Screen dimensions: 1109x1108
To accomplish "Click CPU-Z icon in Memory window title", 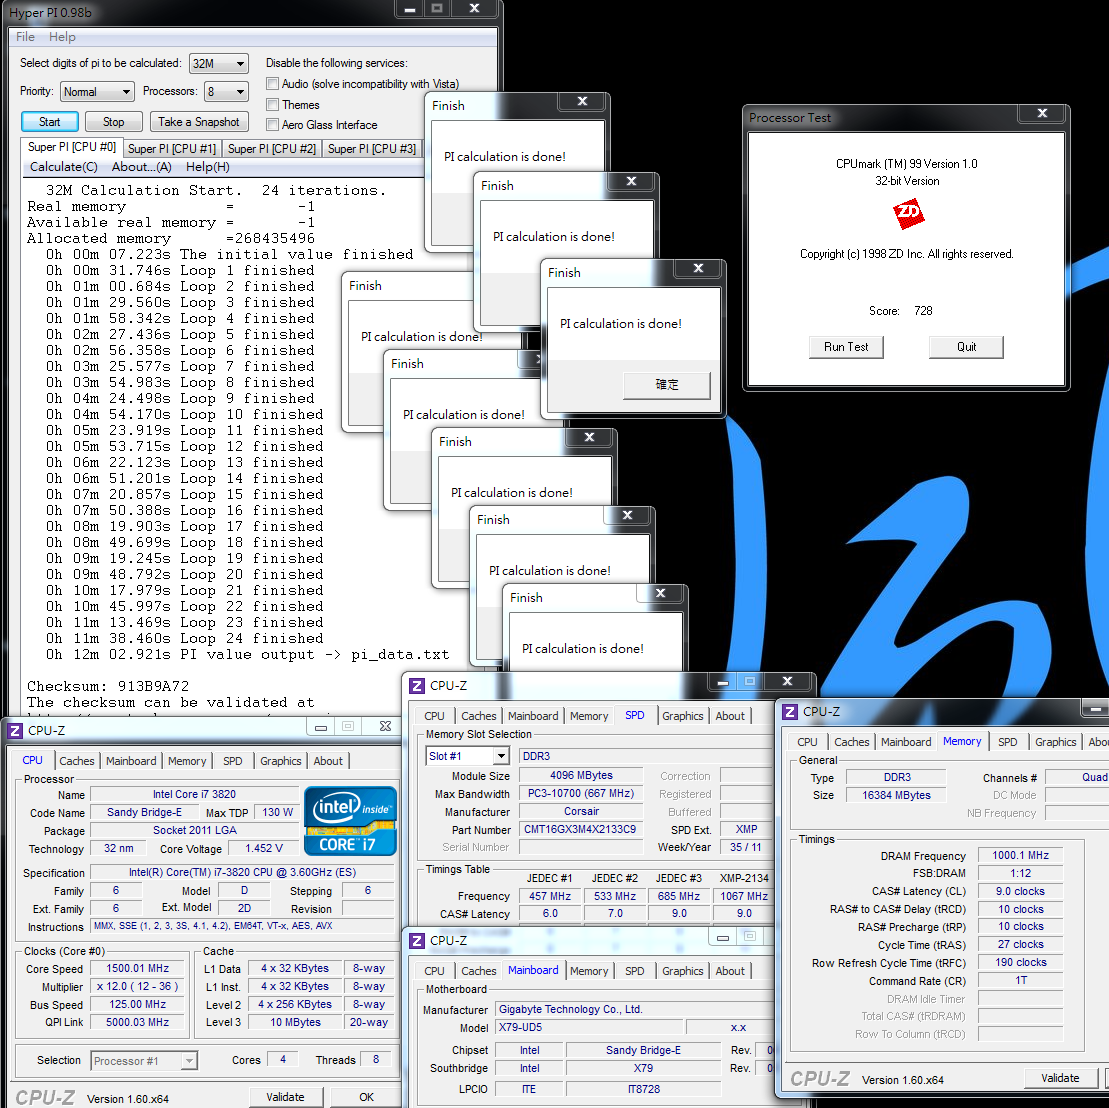I will 790,711.
